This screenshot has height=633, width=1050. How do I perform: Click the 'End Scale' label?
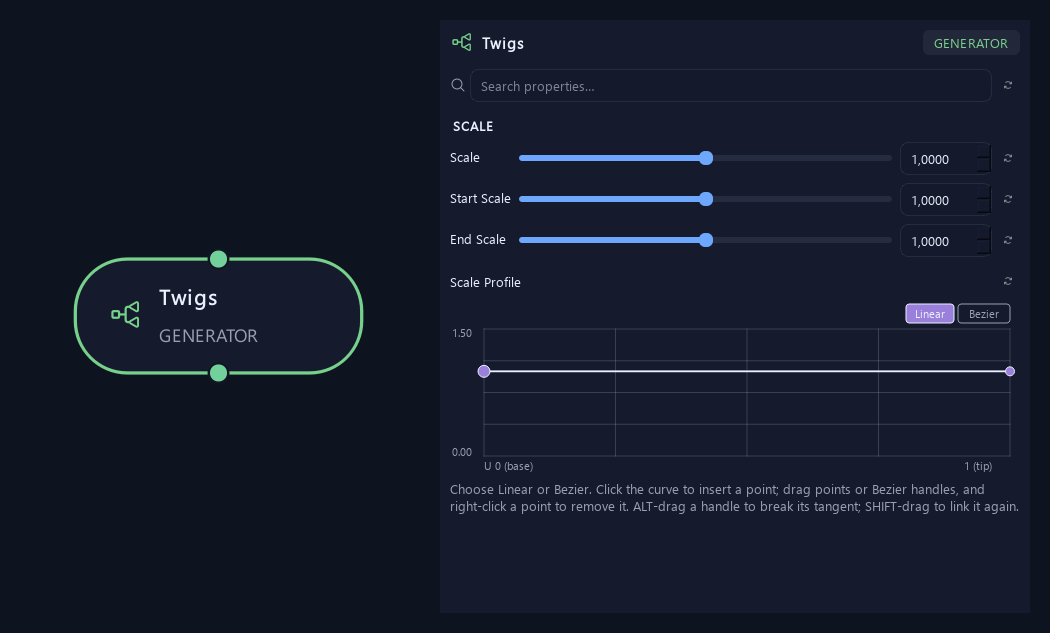pos(477,240)
